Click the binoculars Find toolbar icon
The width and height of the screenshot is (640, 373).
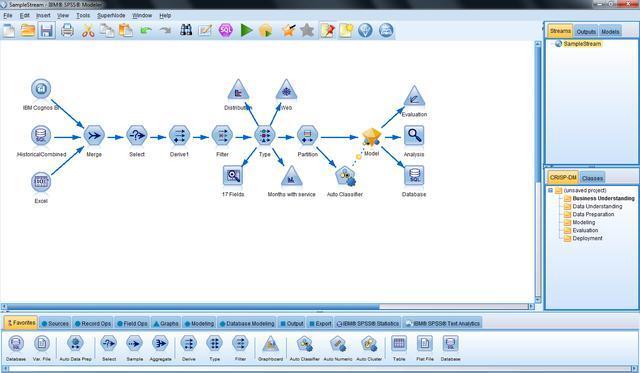(186, 30)
